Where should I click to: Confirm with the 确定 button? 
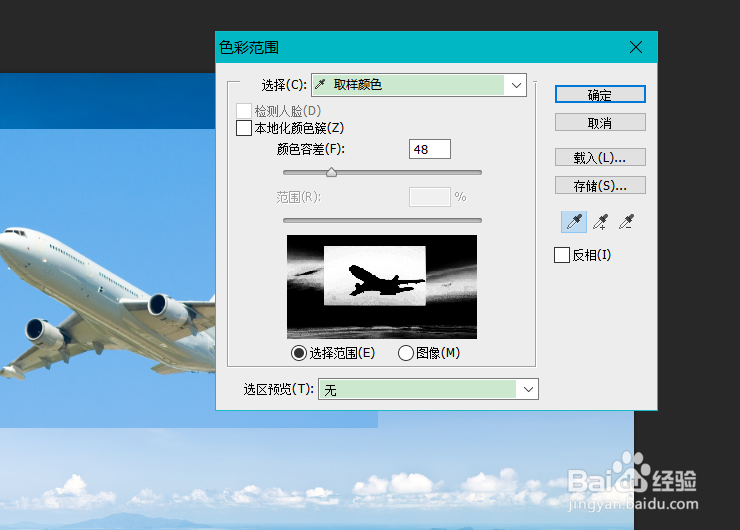click(600, 94)
